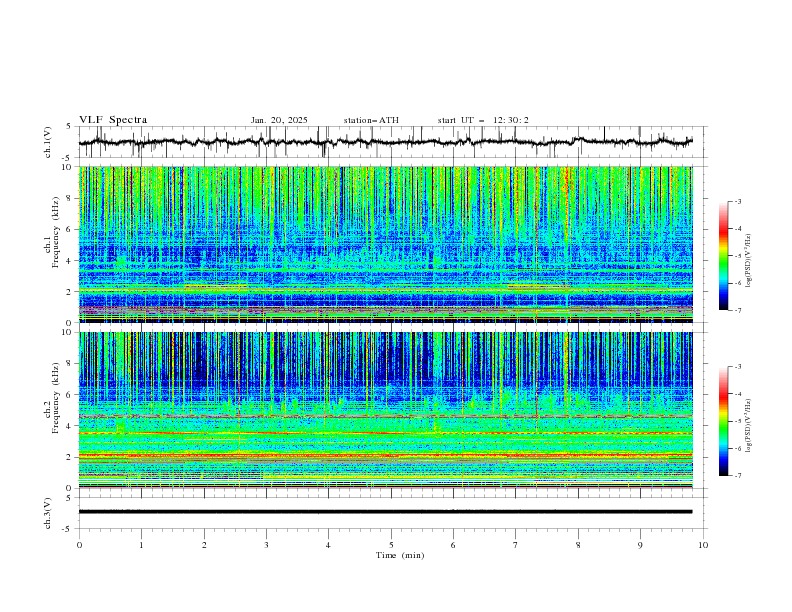Click the "start UT = 12:30:2" label
792x612 pixels.
[x=483, y=120]
